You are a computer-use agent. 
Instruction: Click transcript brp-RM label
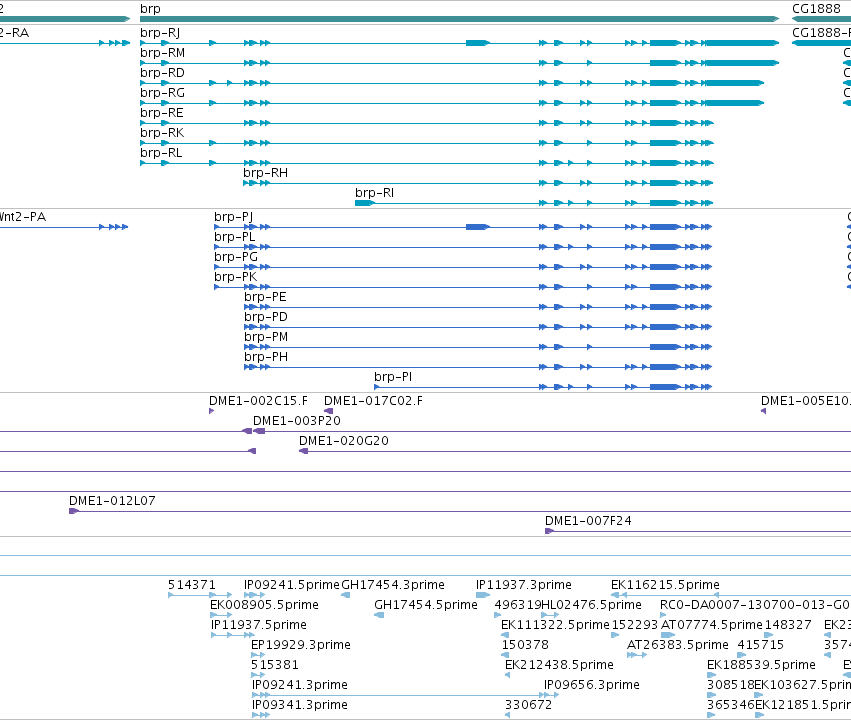tap(162, 53)
